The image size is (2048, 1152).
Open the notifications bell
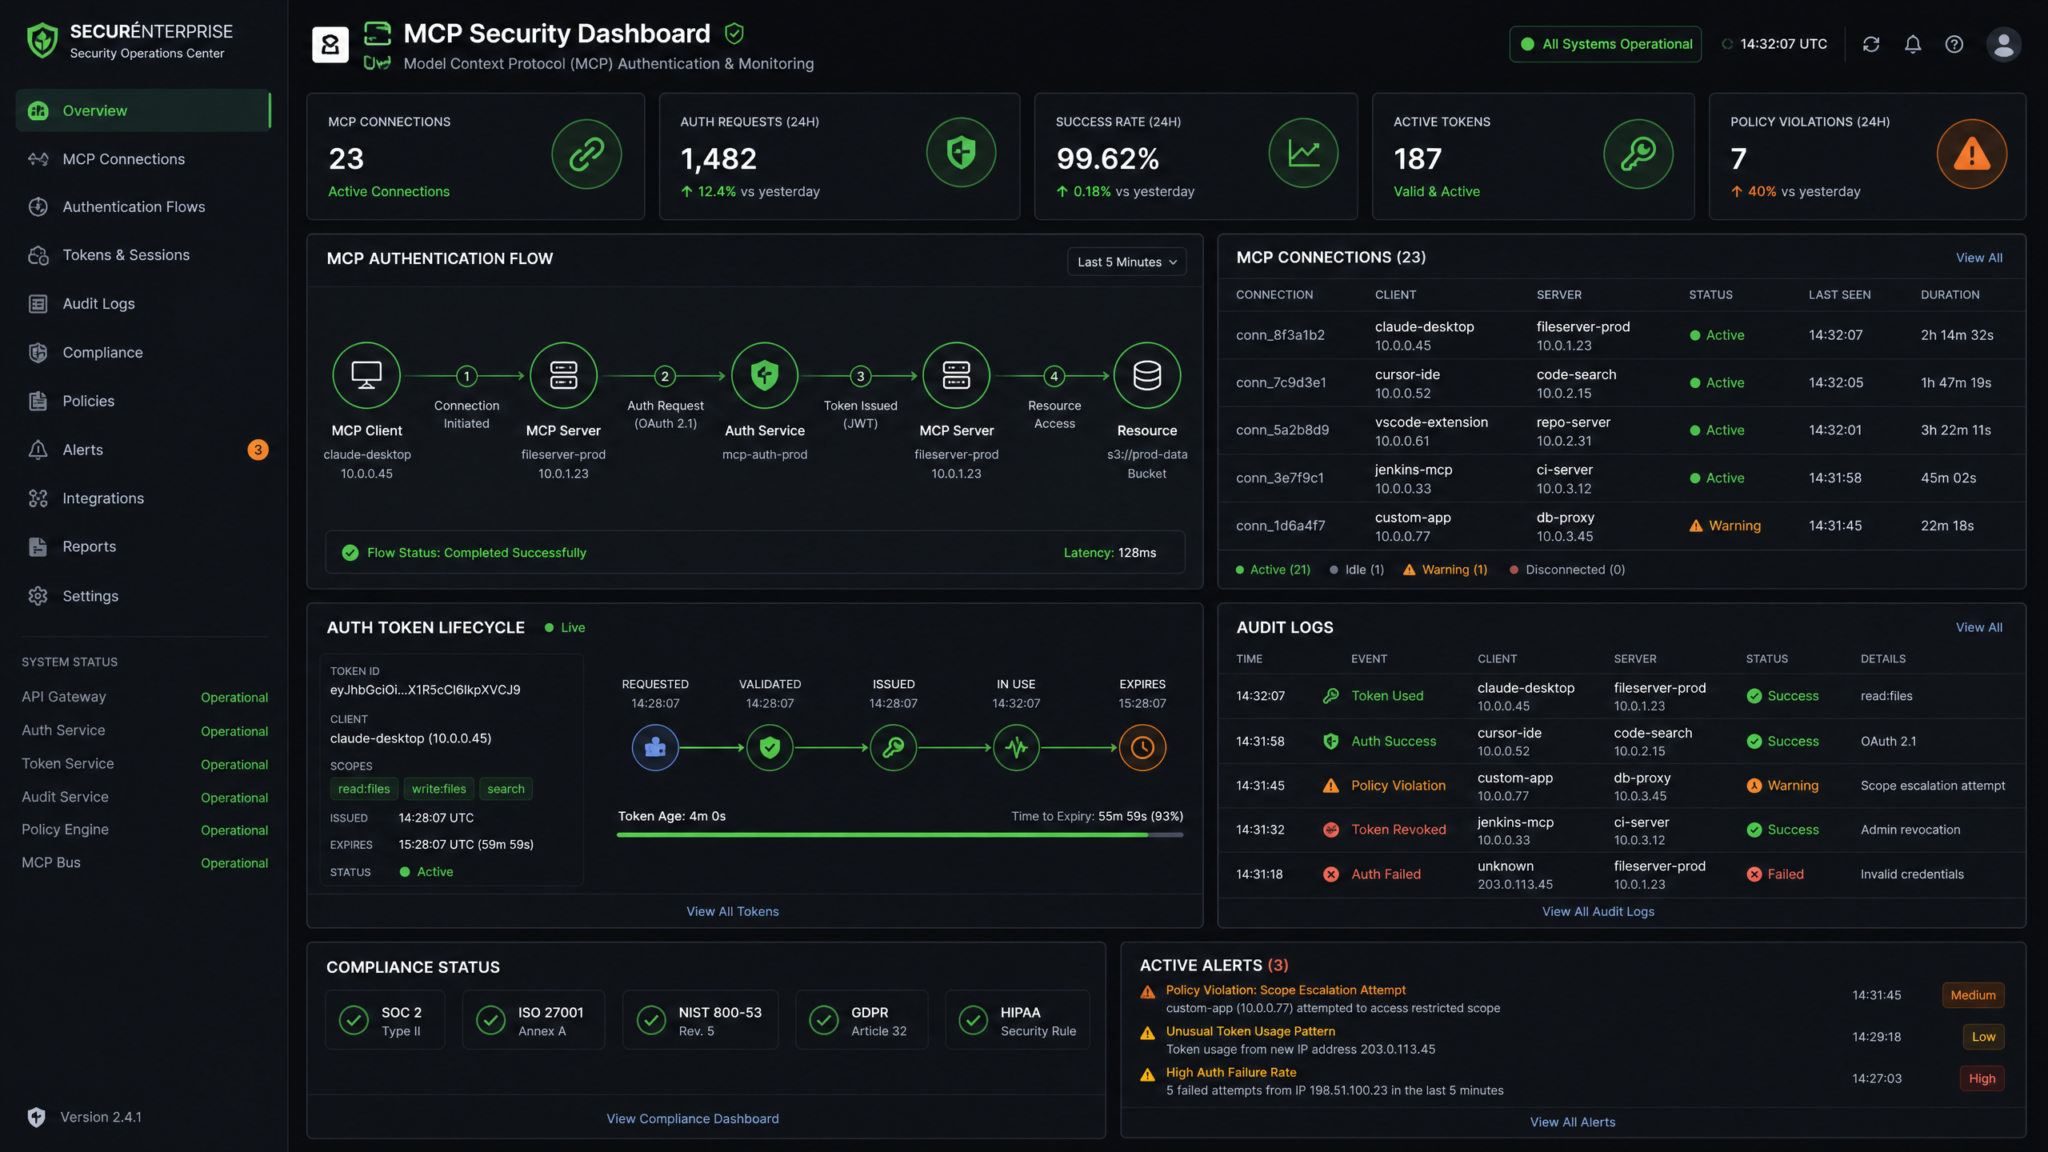pyautogui.click(x=1912, y=44)
